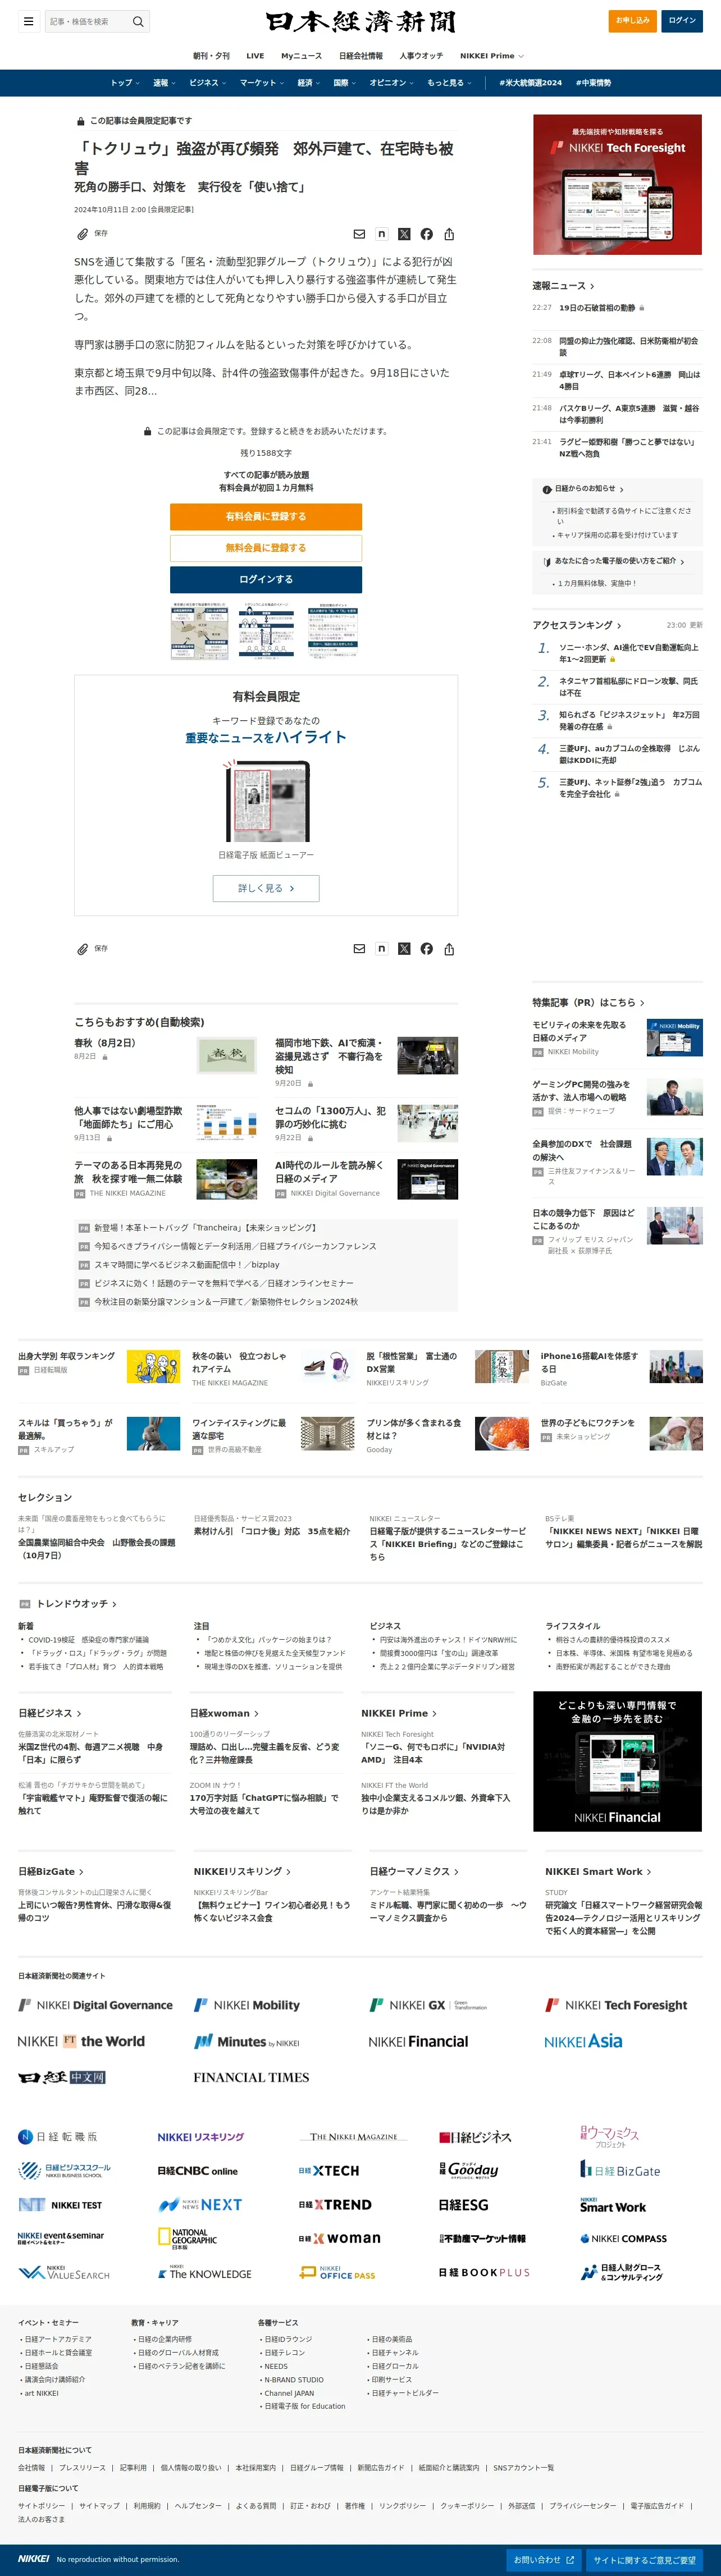Open the hamburger menu in the header
The width and height of the screenshot is (721, 2576).
coord(28,21)
